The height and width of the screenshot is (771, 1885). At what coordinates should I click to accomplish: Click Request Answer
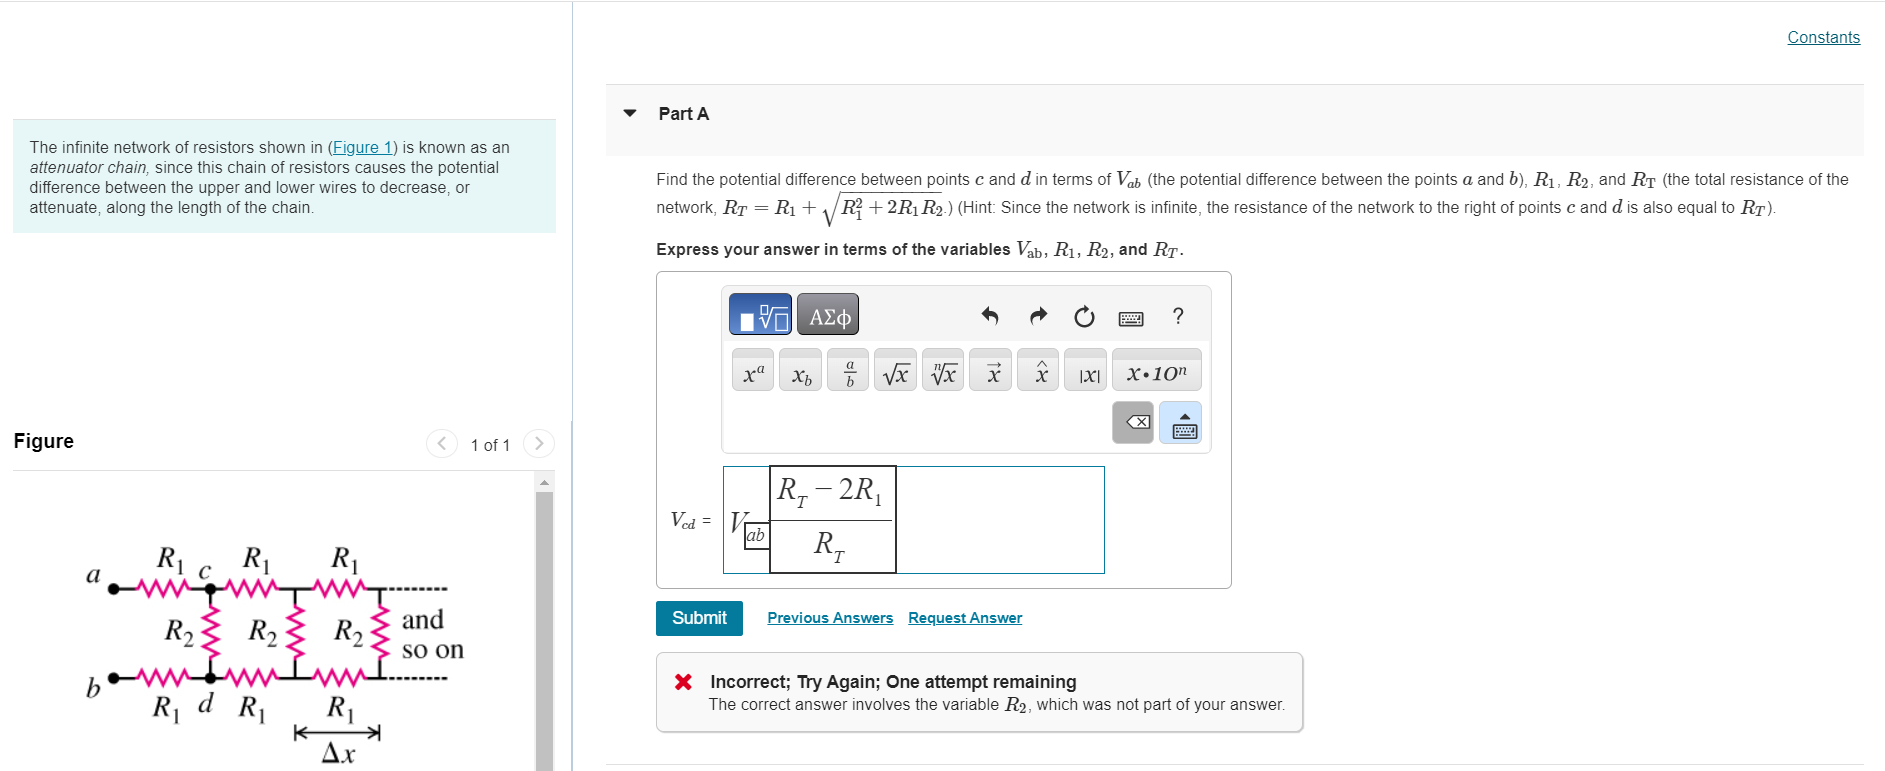[x=964, y=617]
